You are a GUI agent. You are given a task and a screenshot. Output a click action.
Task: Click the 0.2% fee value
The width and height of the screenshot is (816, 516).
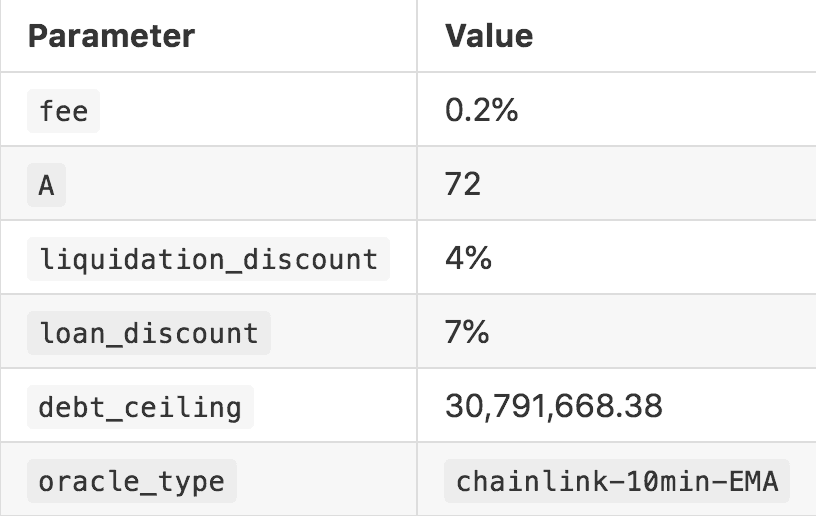coord(481,110)
